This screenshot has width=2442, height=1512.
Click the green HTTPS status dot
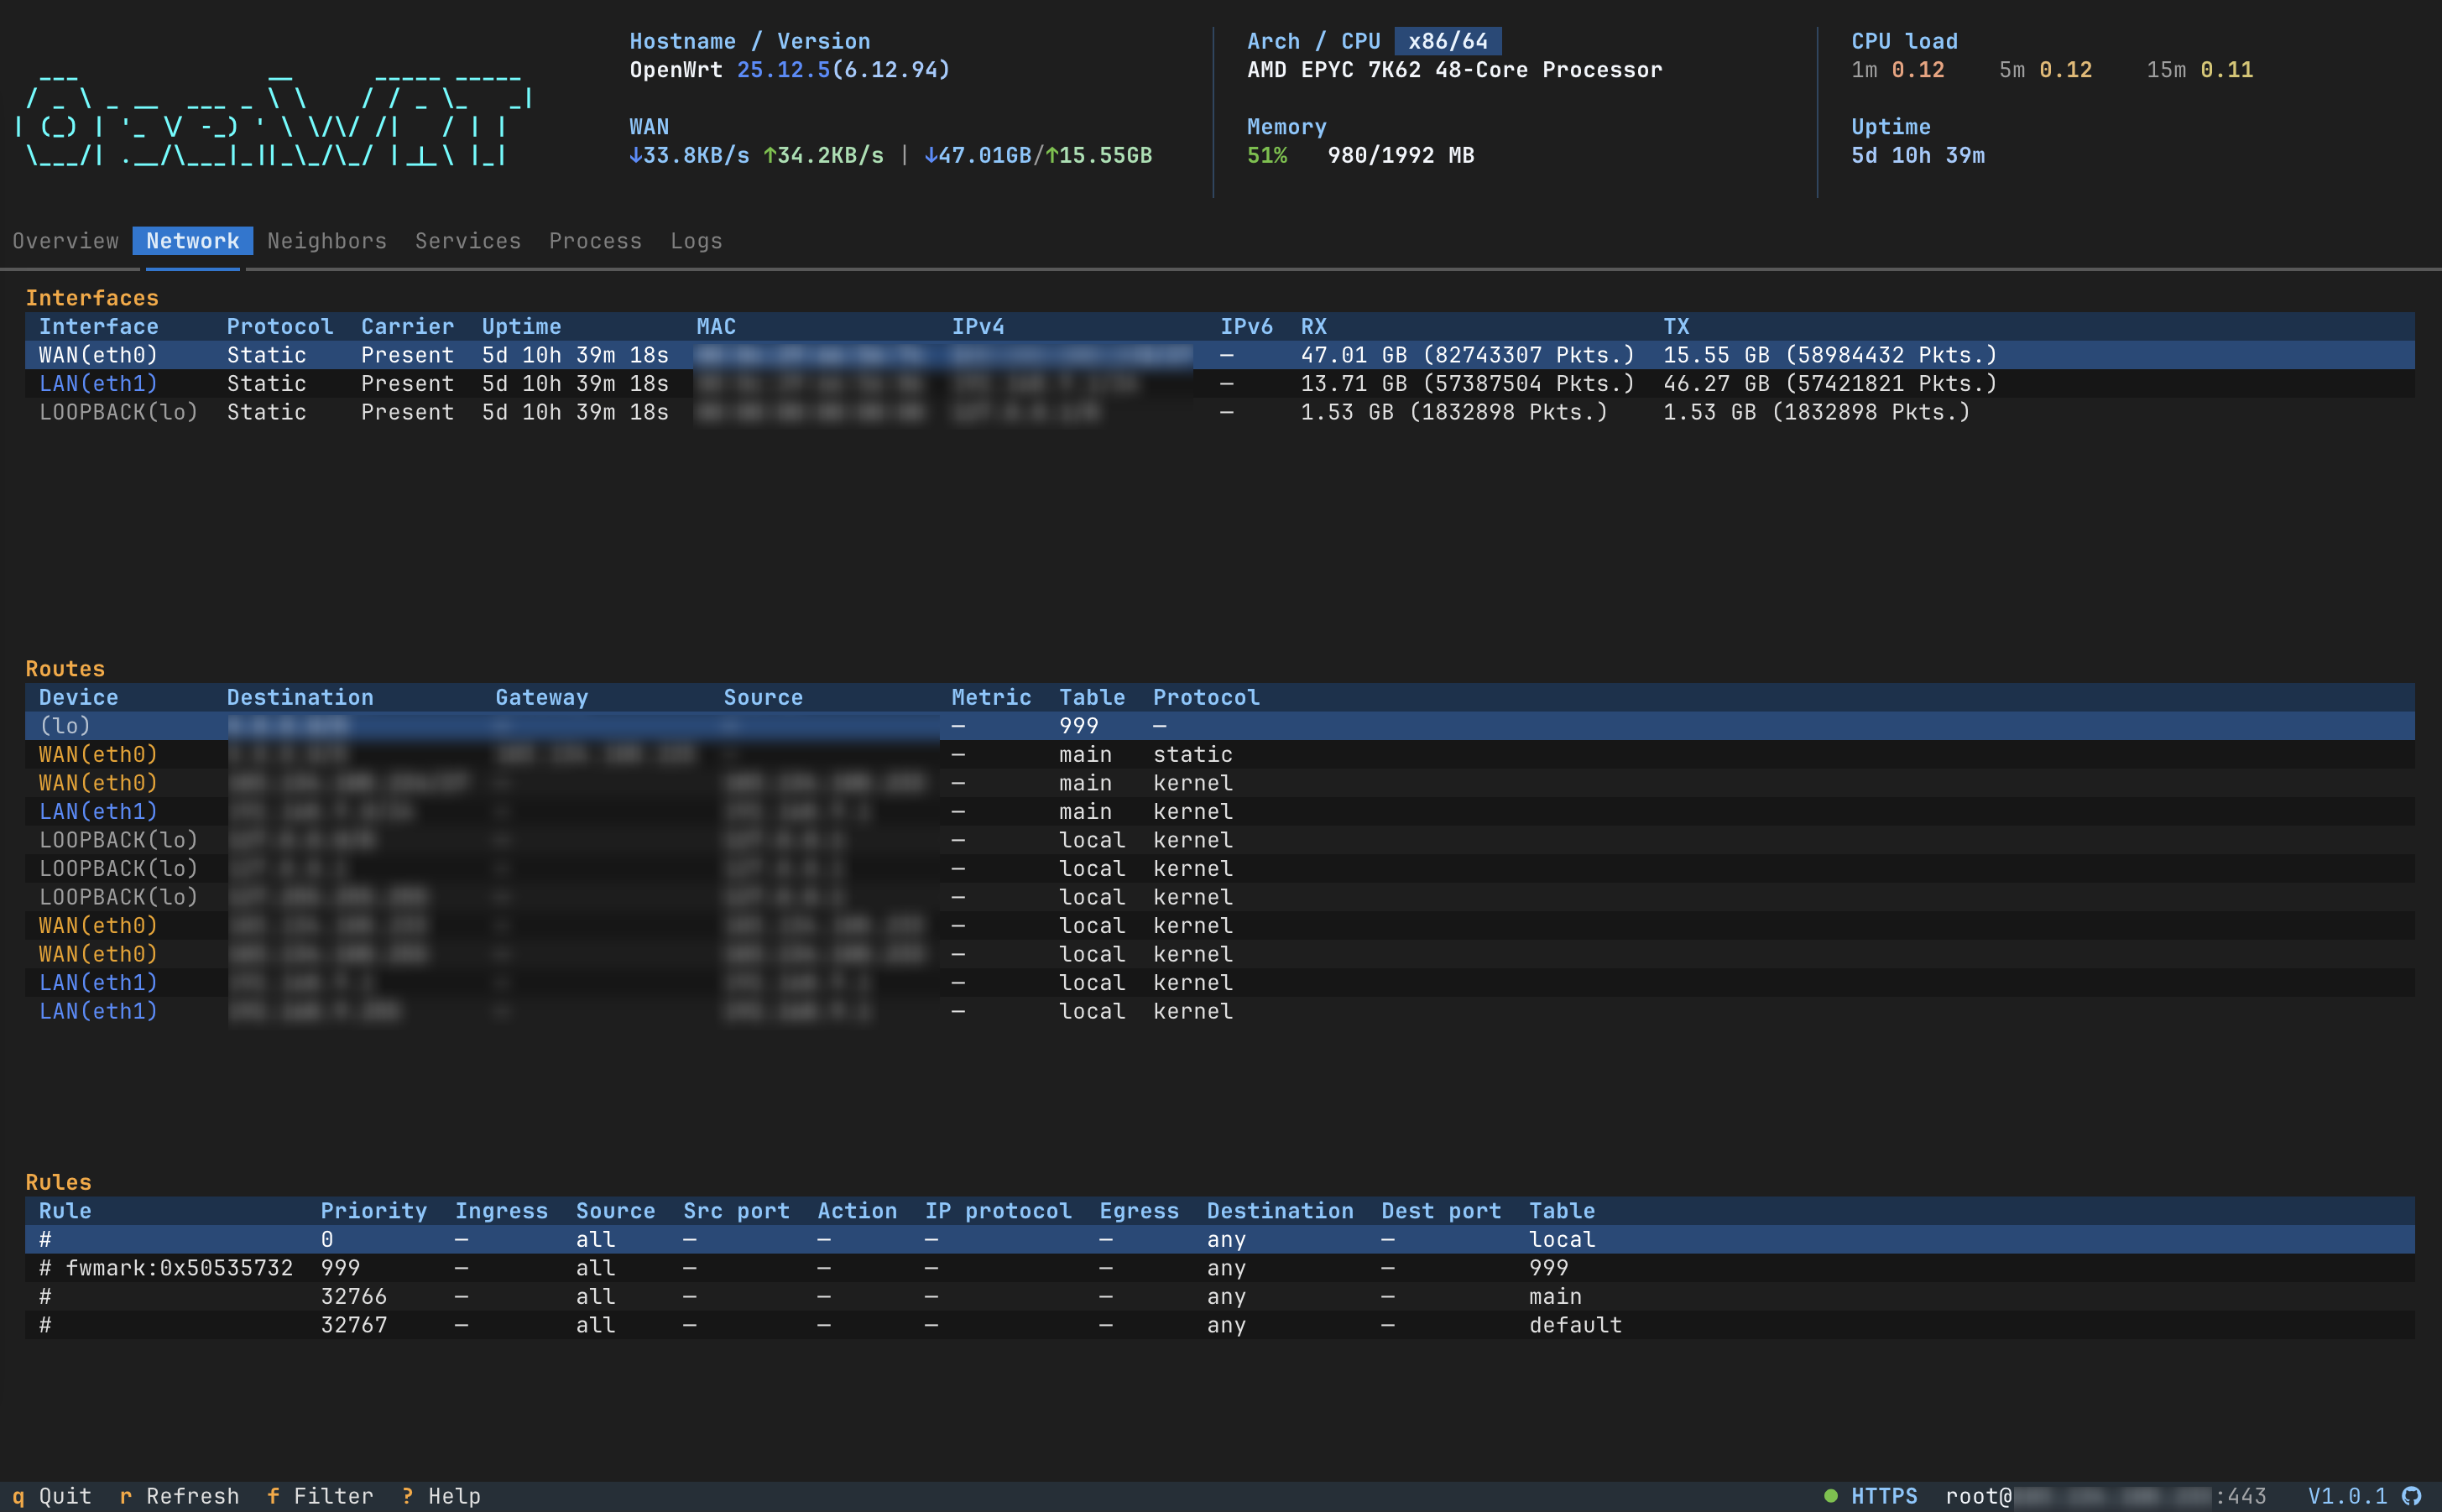pos(1830,1496)
